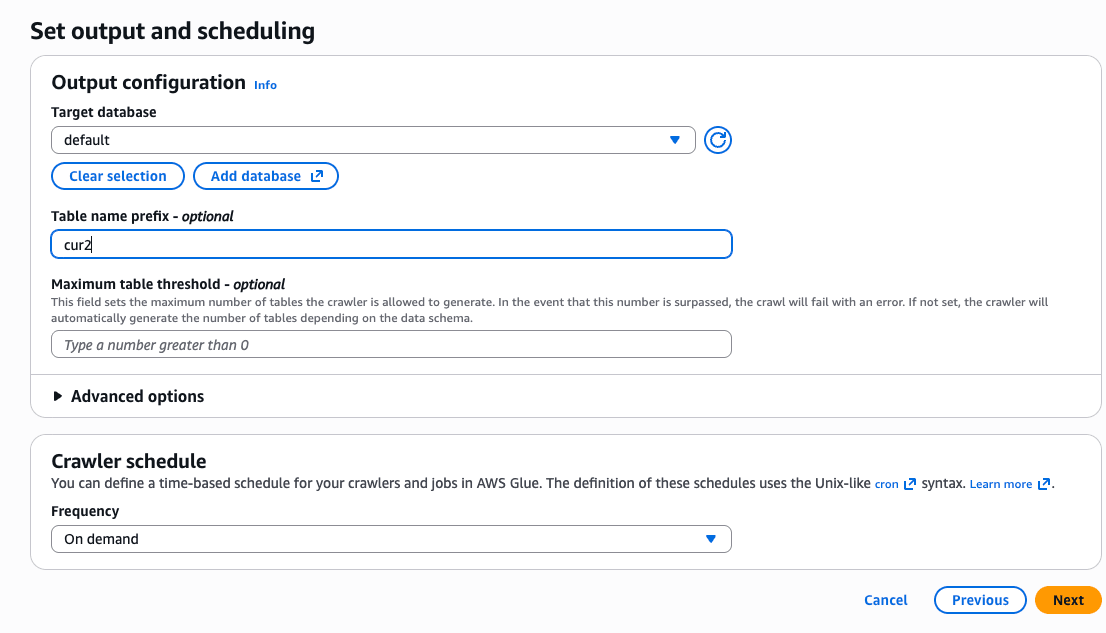Go back with the Previous button
This screenshot has height=633, width=1106.
click(x=979, y=600)
